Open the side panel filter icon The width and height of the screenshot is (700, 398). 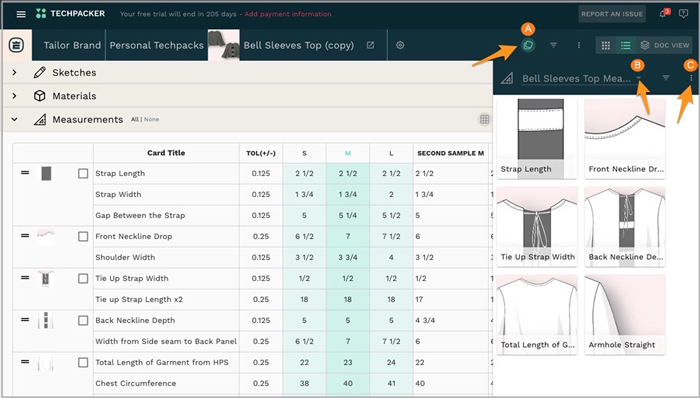pyautogui.click(x=666, y=78)
